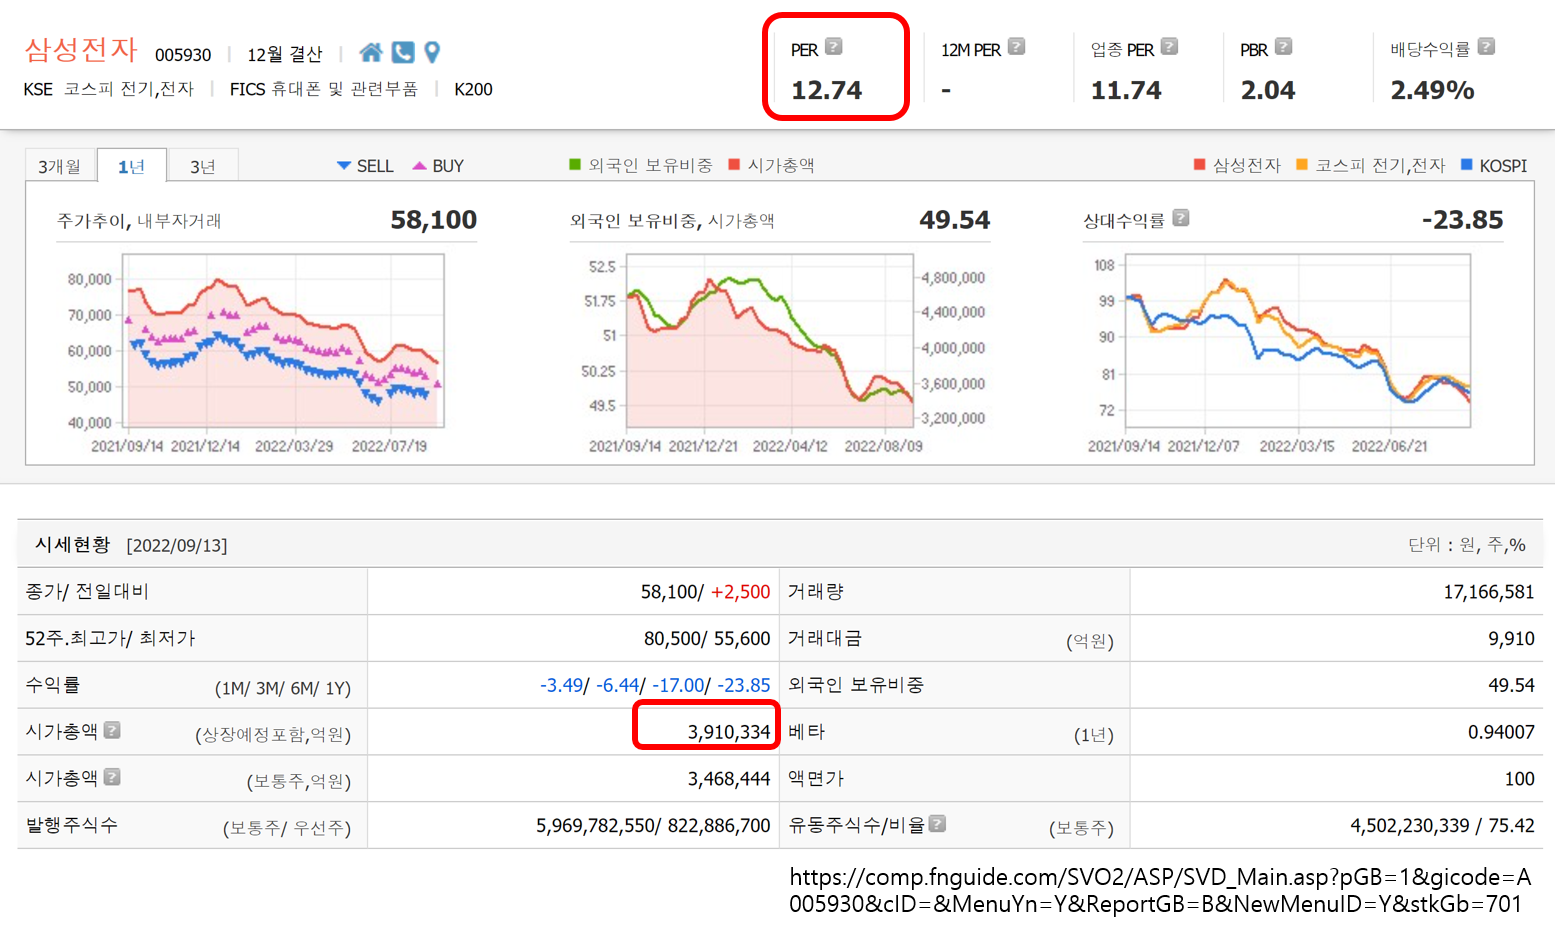This screenshot has width=1555, height=931.
Task: Click the 업종 PER value 11.74
Action: 1126,90
